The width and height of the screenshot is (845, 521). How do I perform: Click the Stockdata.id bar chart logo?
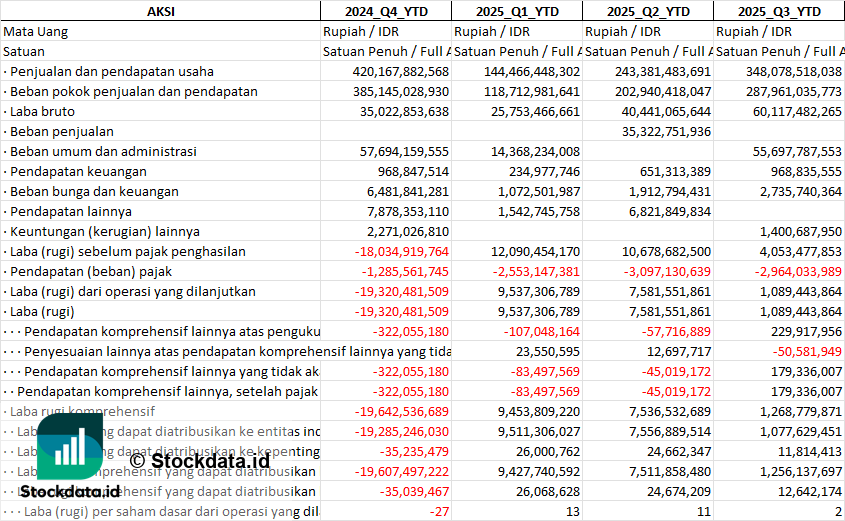tap(69, 446)
